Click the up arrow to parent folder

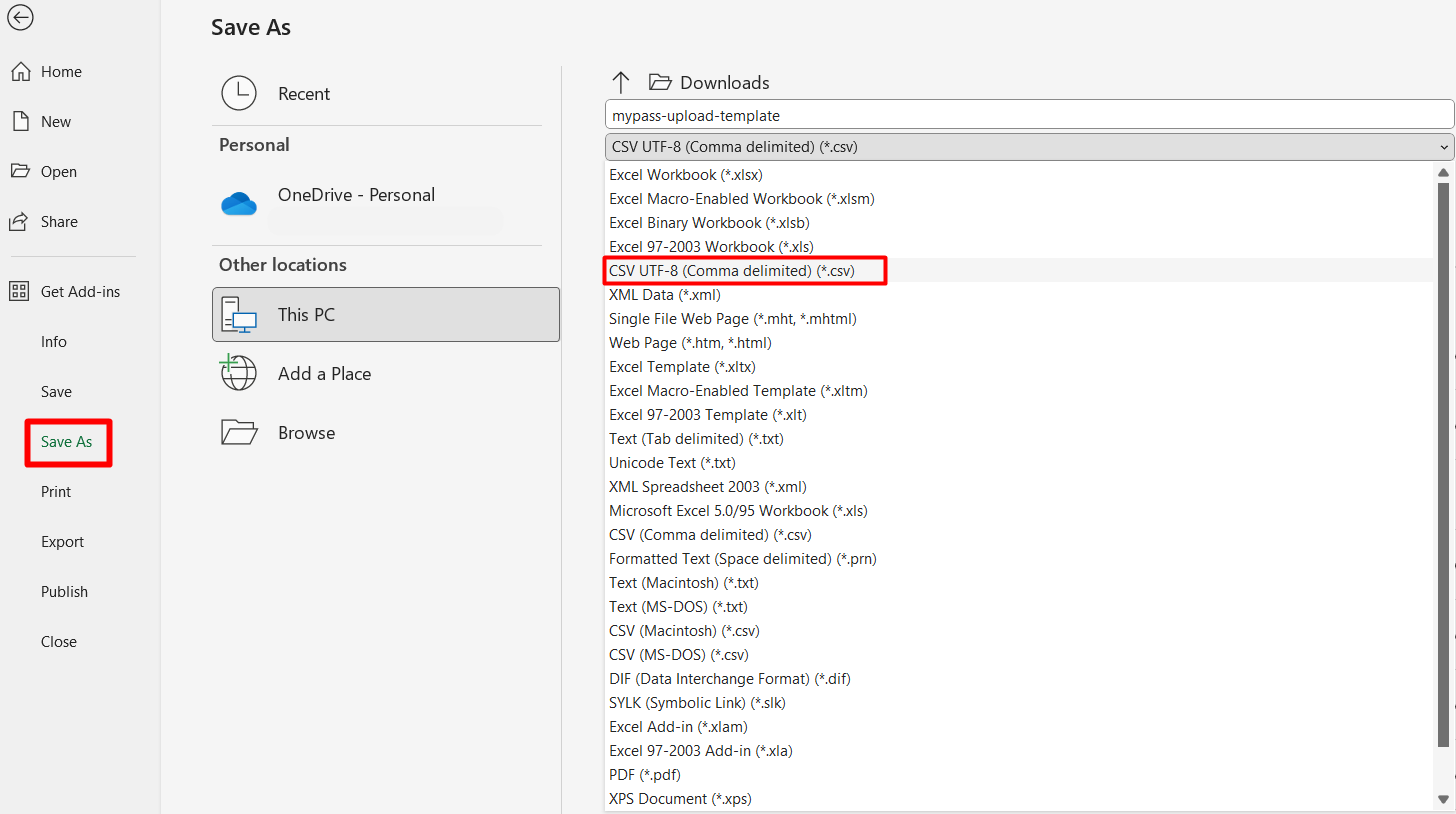pos(621,82)
